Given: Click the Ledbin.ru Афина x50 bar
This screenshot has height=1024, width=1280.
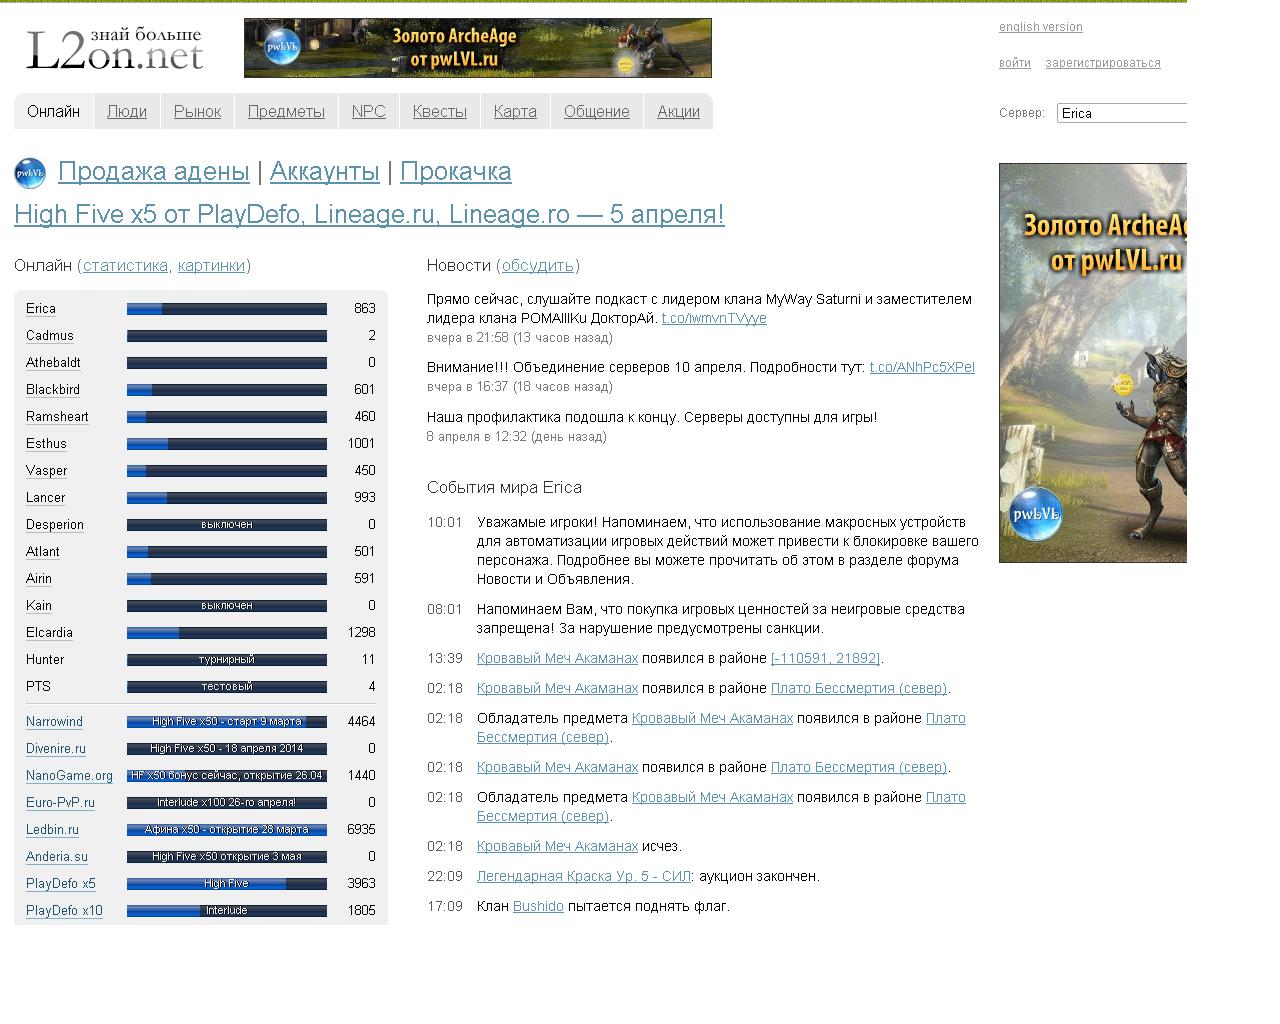Looking at the screenshot, I should [x=227, y=830].
